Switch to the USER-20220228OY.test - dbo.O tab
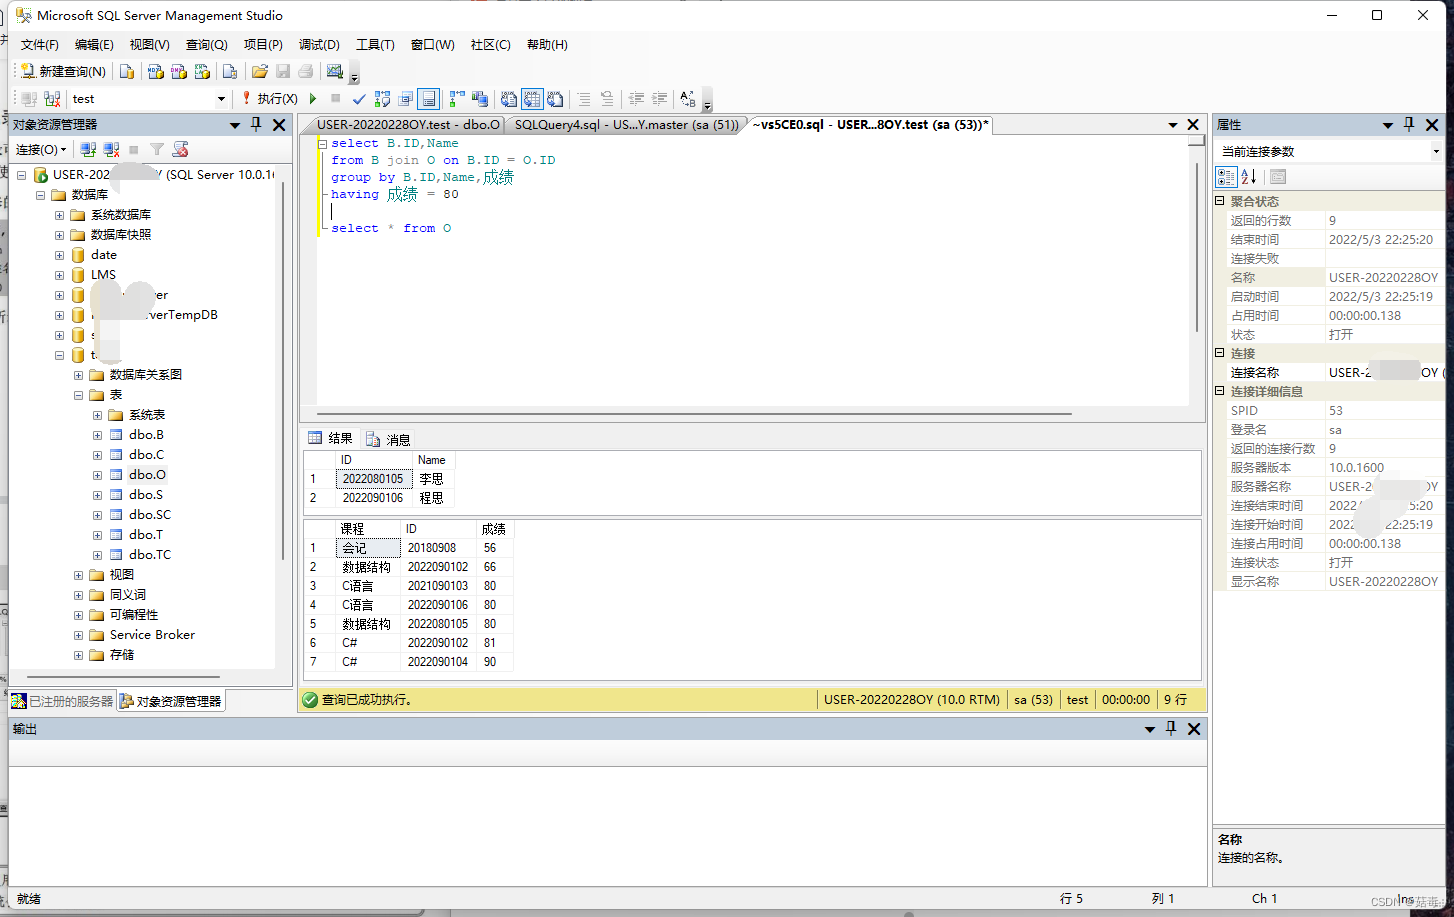The image size is (1454, 917). [x=407, y=125]
